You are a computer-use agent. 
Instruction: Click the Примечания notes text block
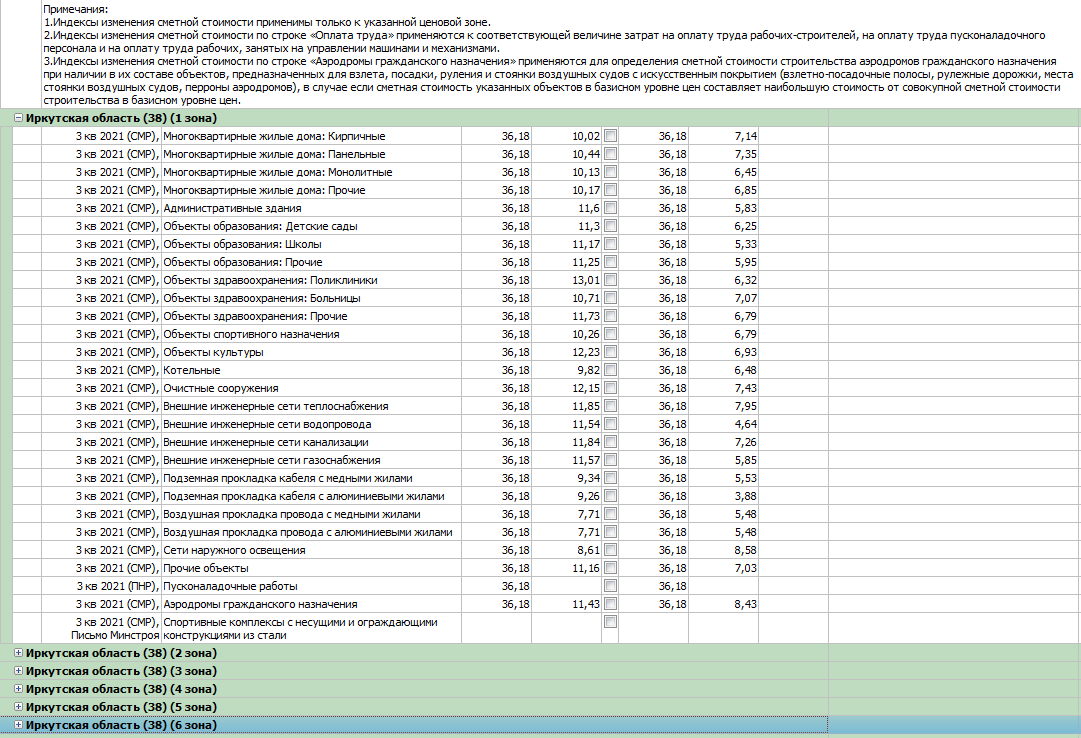(540, 55)
